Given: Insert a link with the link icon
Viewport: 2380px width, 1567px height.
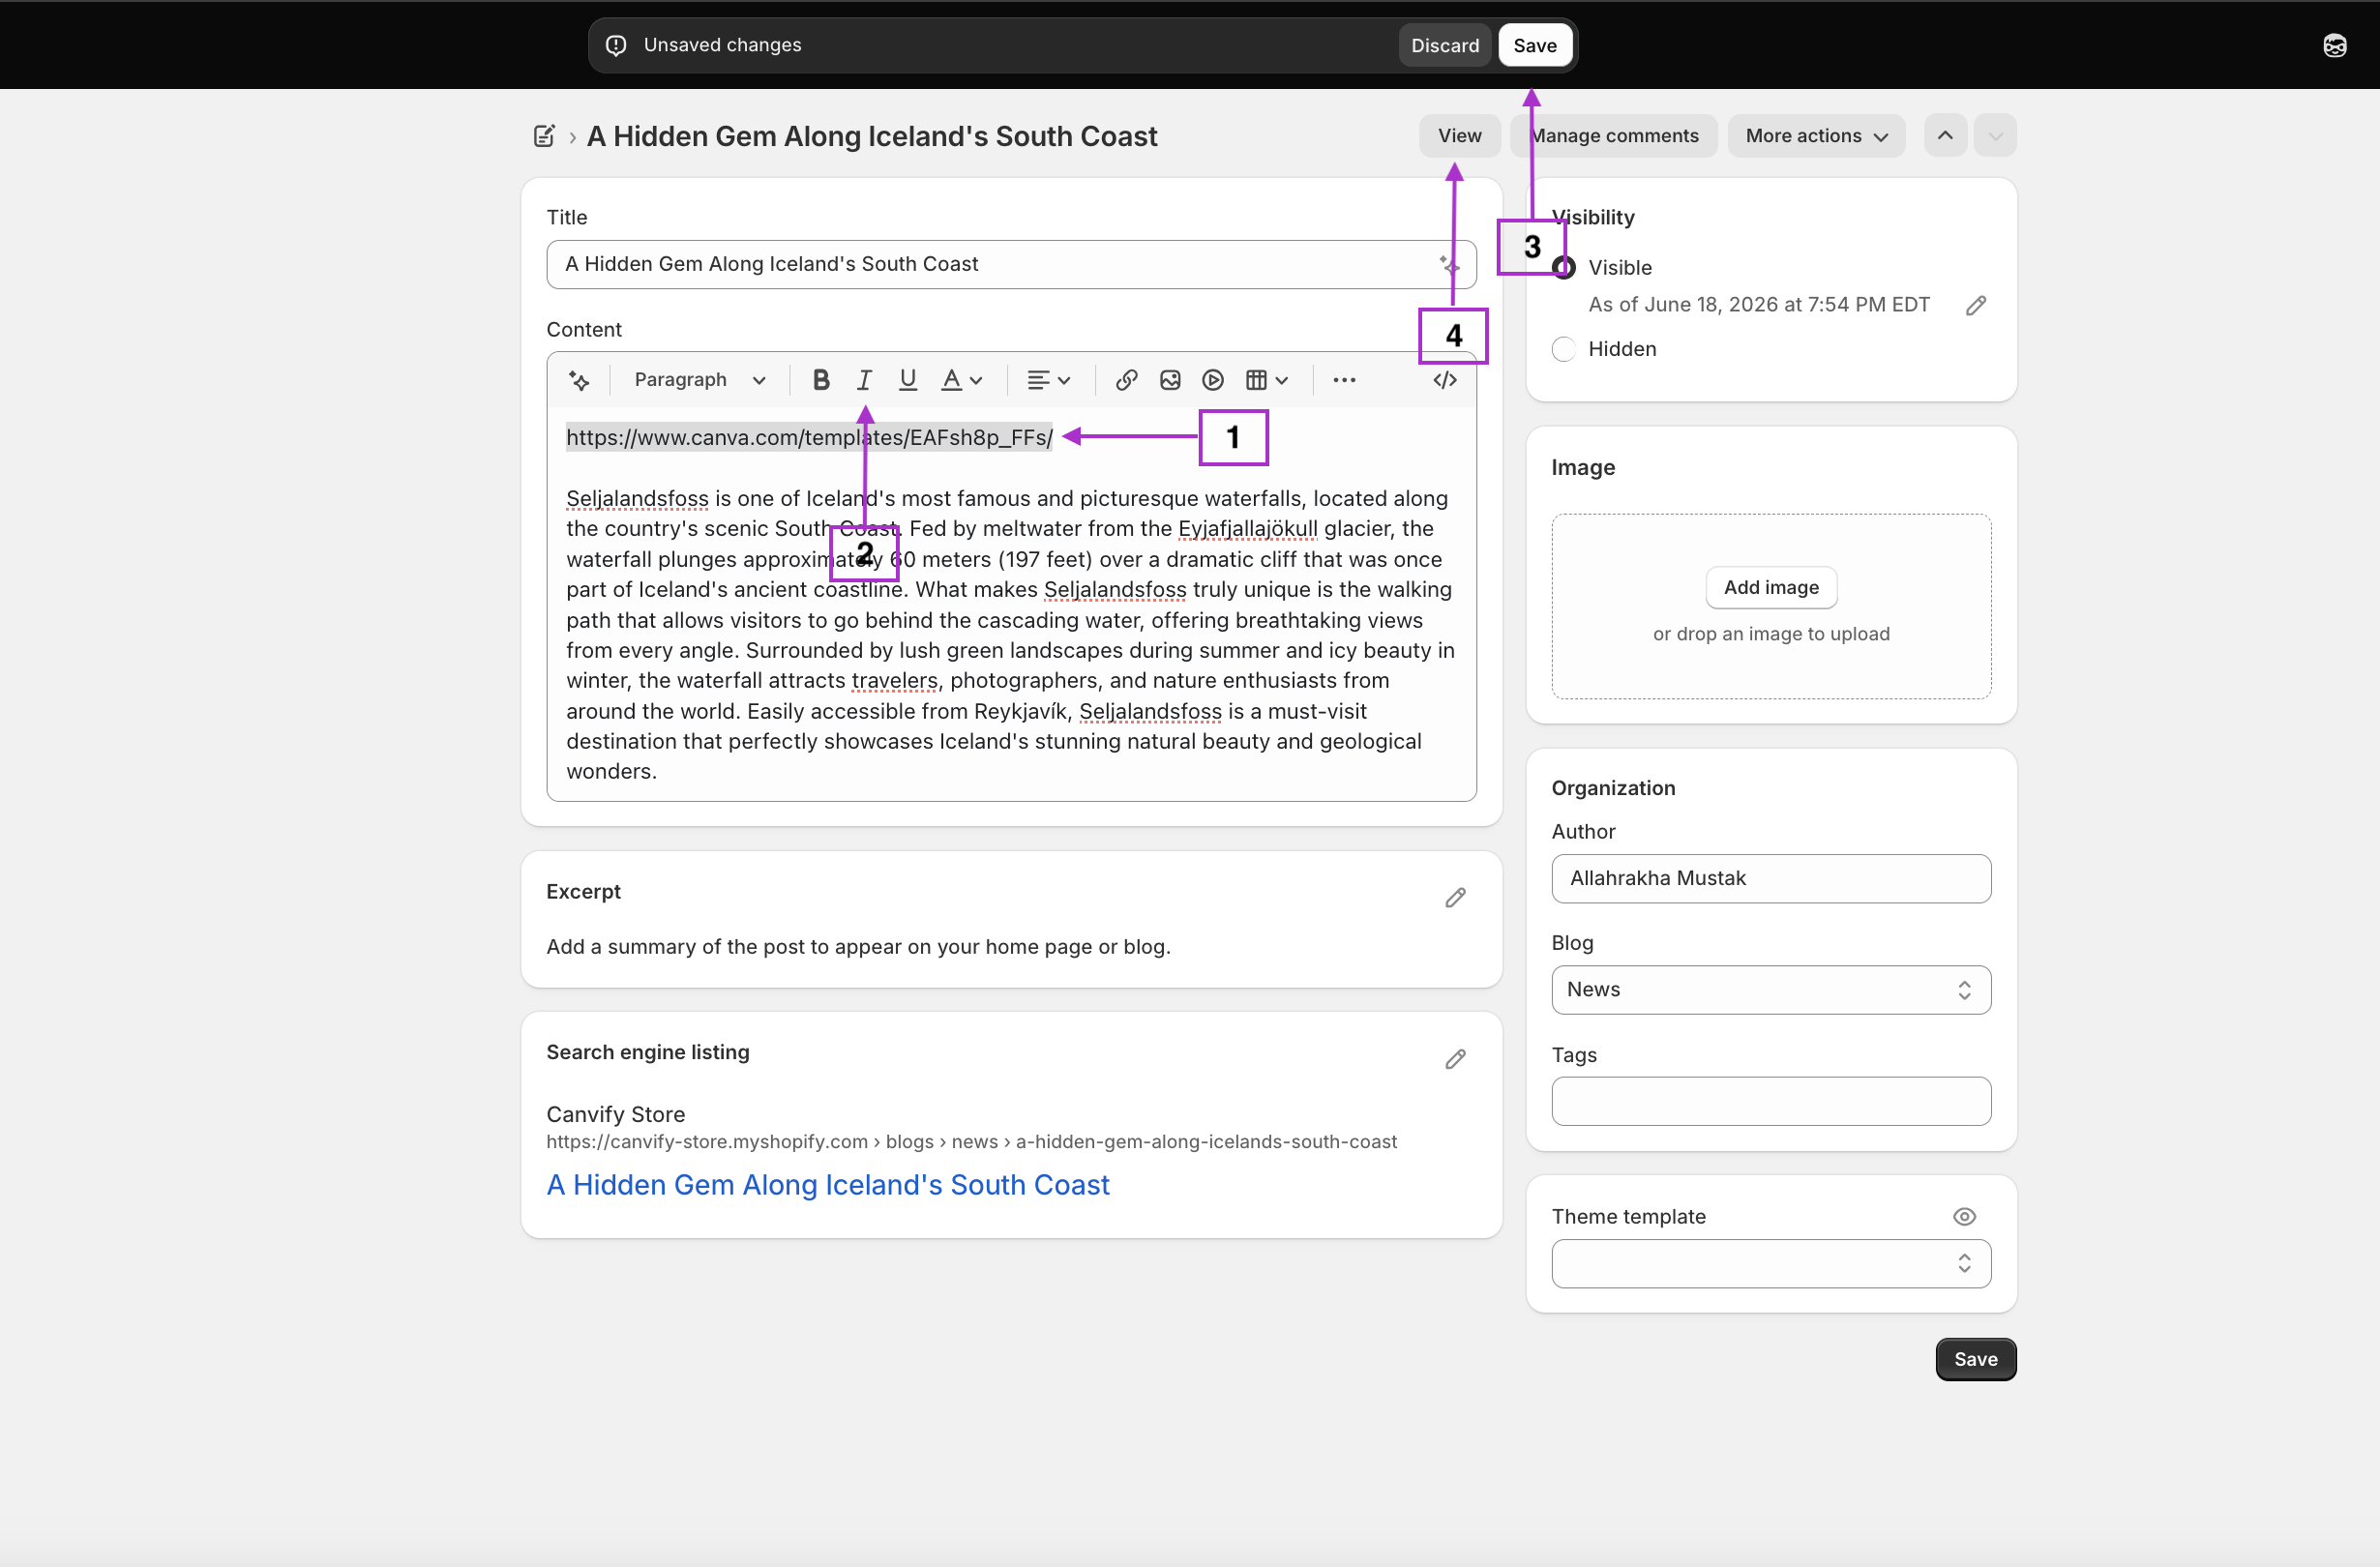Looking at the screenshot, I should click(x=1127, y=380).
